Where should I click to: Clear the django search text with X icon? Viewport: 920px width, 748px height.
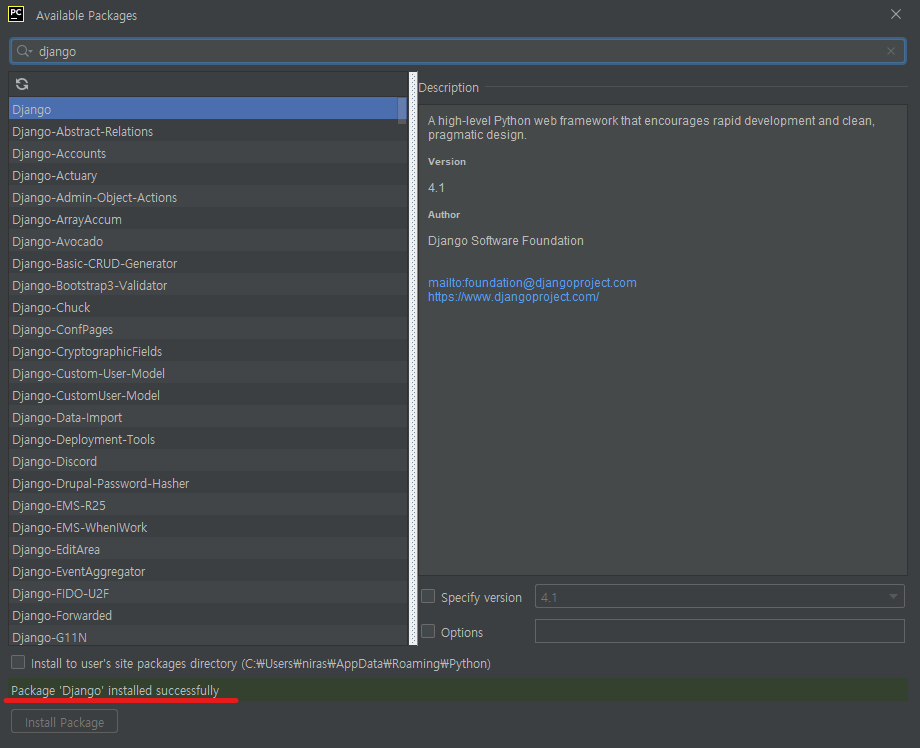point(891,52)
